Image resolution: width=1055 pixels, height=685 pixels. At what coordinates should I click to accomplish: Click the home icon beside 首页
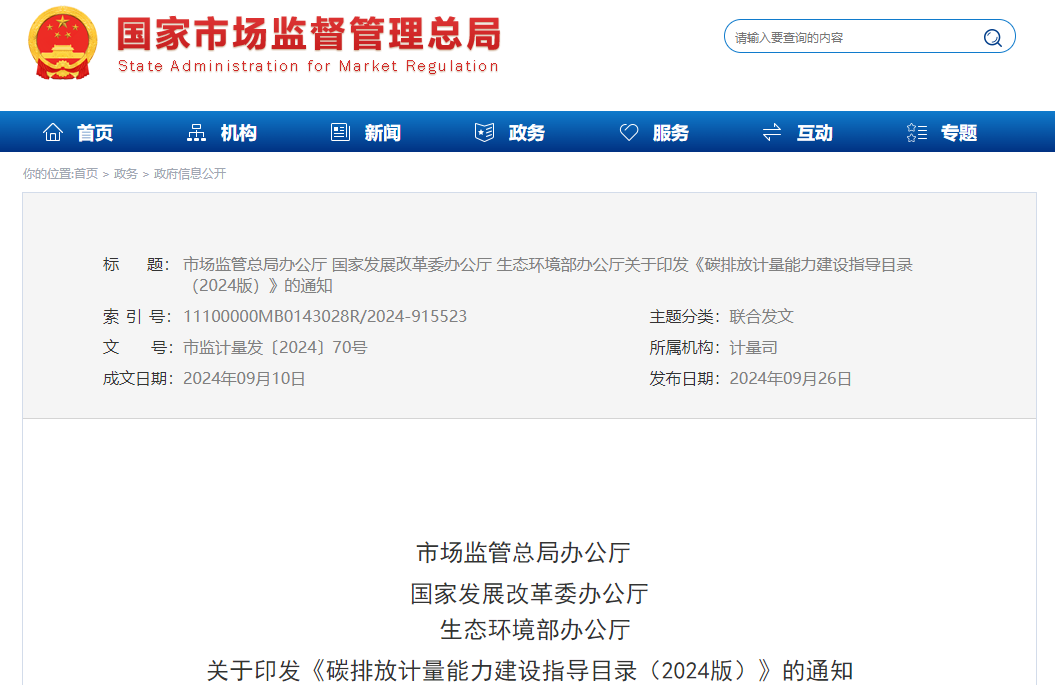click(52, 133)
